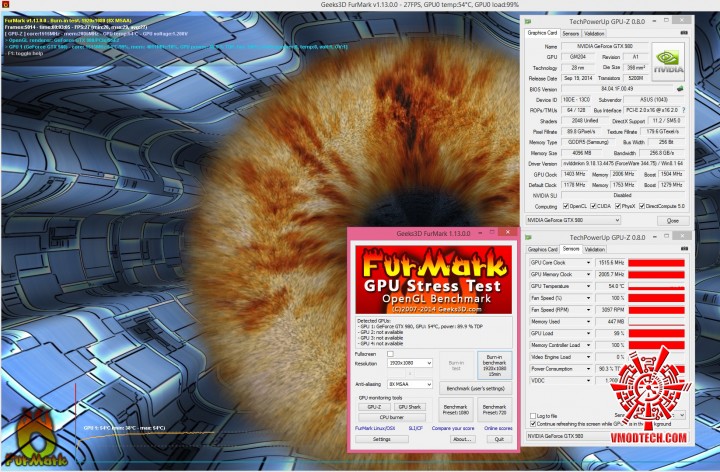The height and width of the screenshot is (472, 720).
Task: Click the About... button in FurMark
Action: tap(462, 439)
